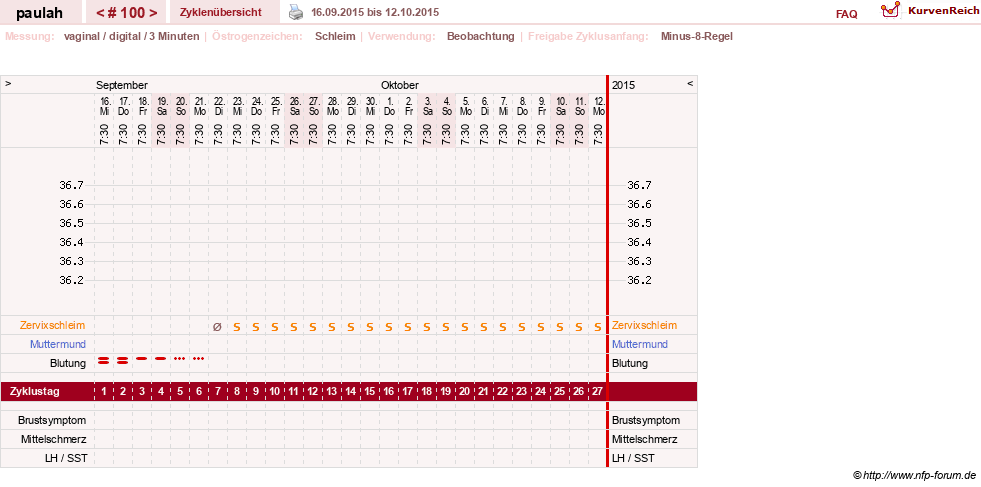Click the S mucus symbol on cycle day 15
This screenshot has height=487, width=981.
(x=369, y=327)
